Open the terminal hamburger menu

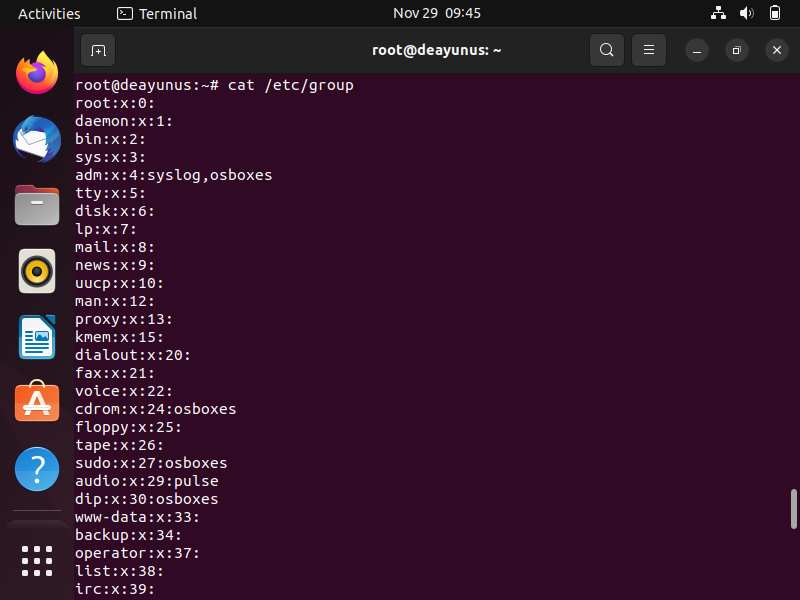[648, 50]
